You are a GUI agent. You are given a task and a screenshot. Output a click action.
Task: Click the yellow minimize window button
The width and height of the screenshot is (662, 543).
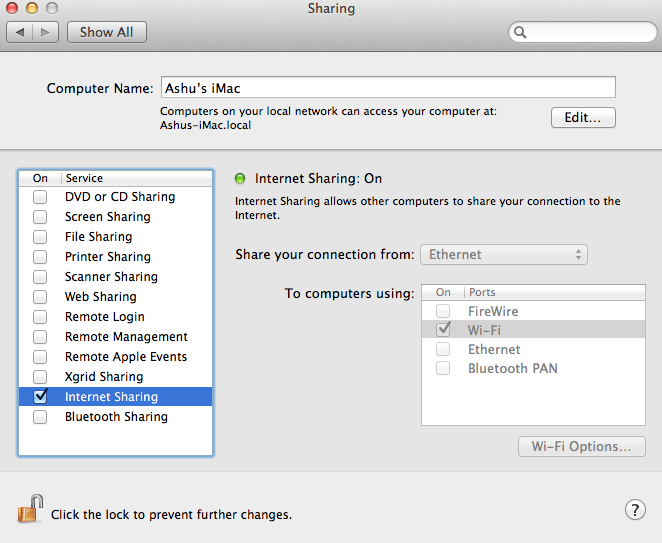(32, 8)
